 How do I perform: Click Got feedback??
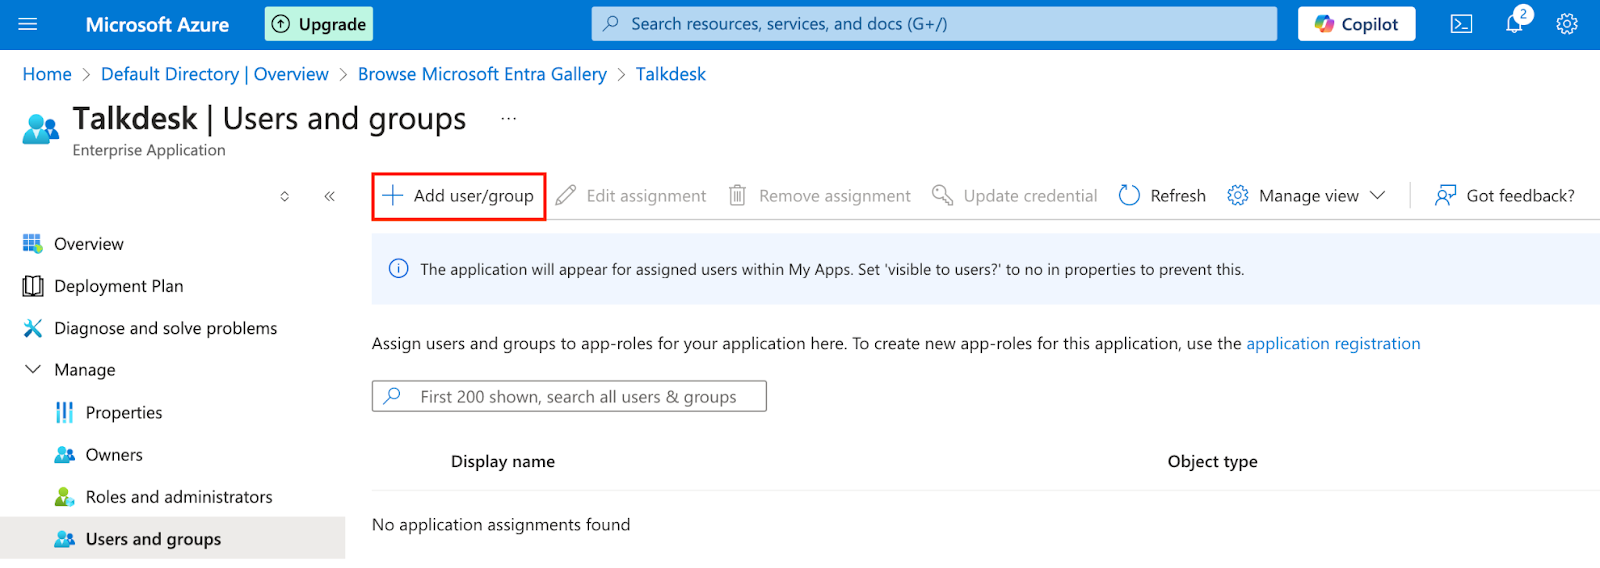click(1505, 196)
